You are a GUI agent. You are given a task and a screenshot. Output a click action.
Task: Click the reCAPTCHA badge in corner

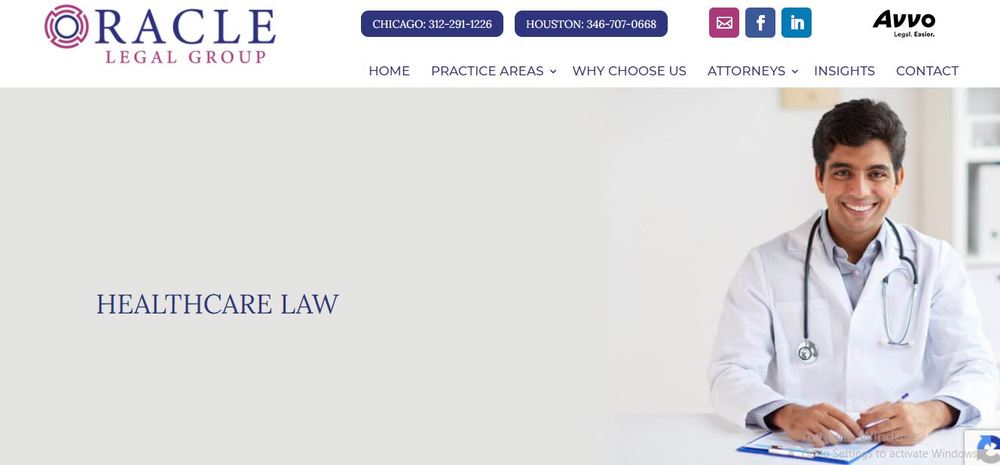(x=983, y=447)
